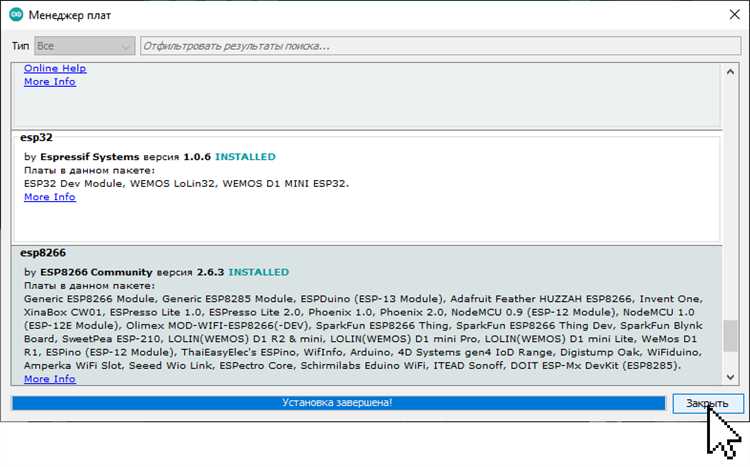The image size is (750, 467).
Task: Click the scrollbar up arrow
Action: [x=731, y=70]
